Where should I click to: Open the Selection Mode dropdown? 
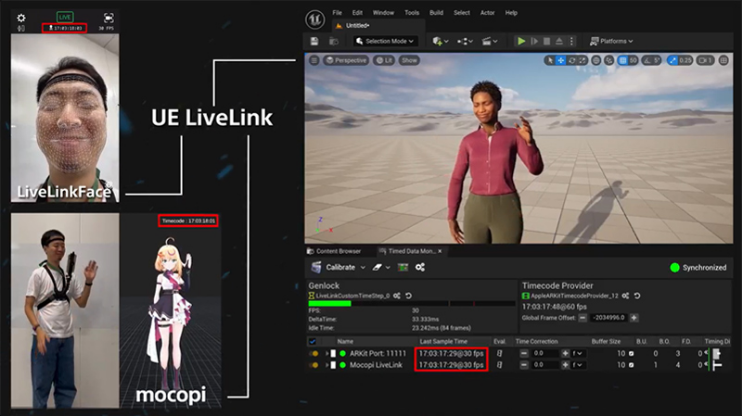click(386, 41)
